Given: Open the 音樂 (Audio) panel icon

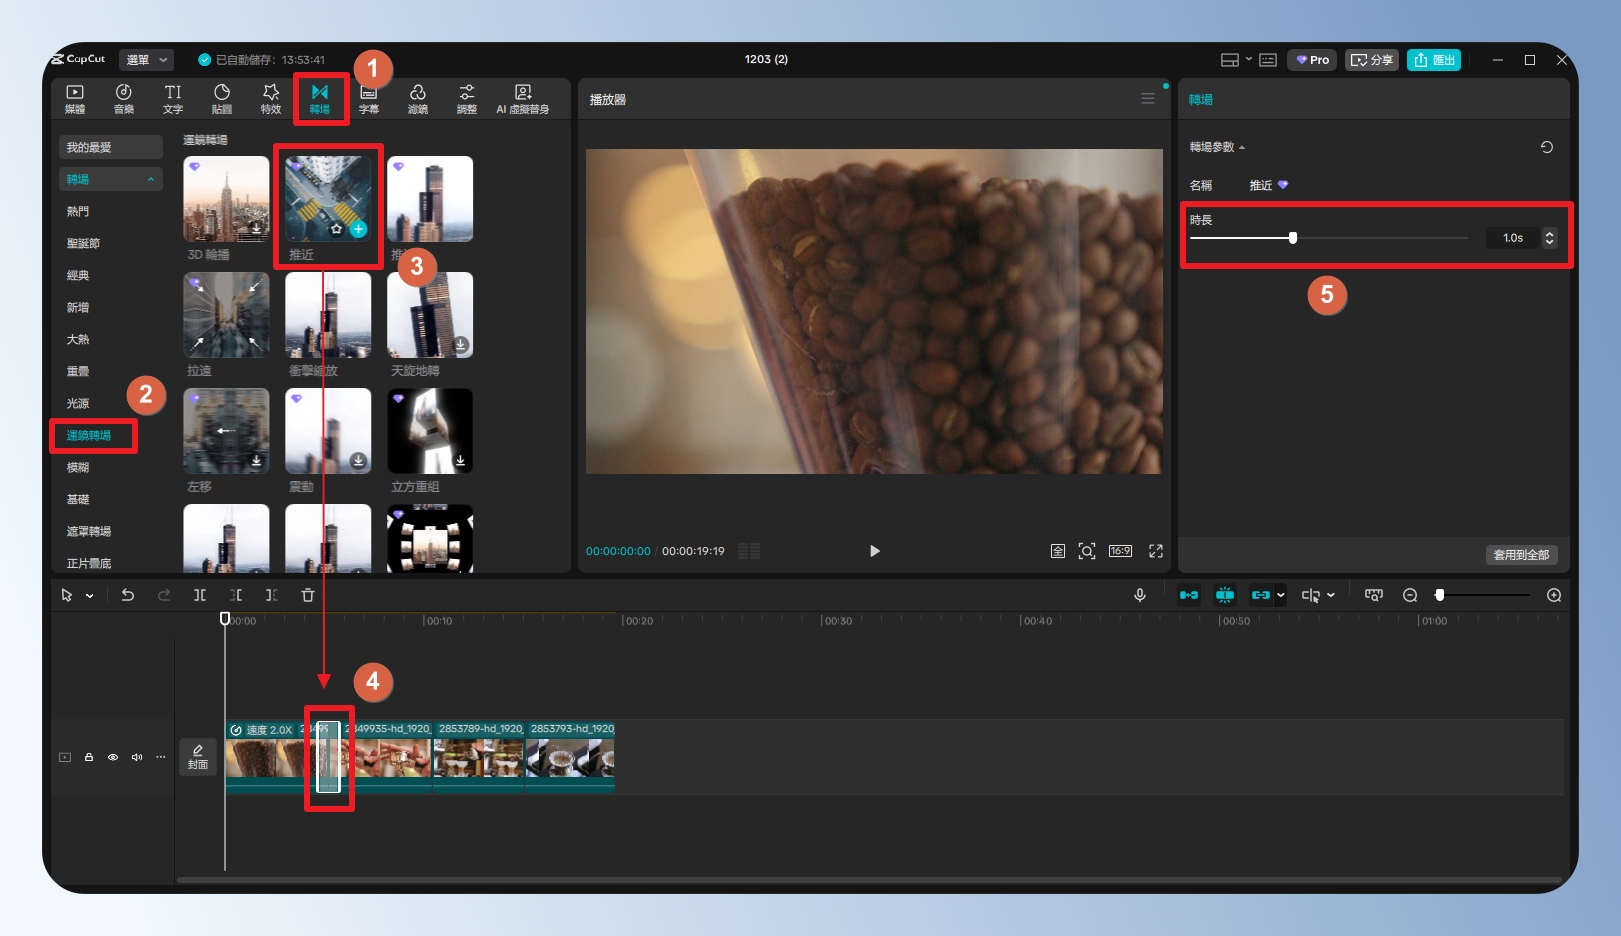Looking at the screenshot, I should tap(123, 98).
